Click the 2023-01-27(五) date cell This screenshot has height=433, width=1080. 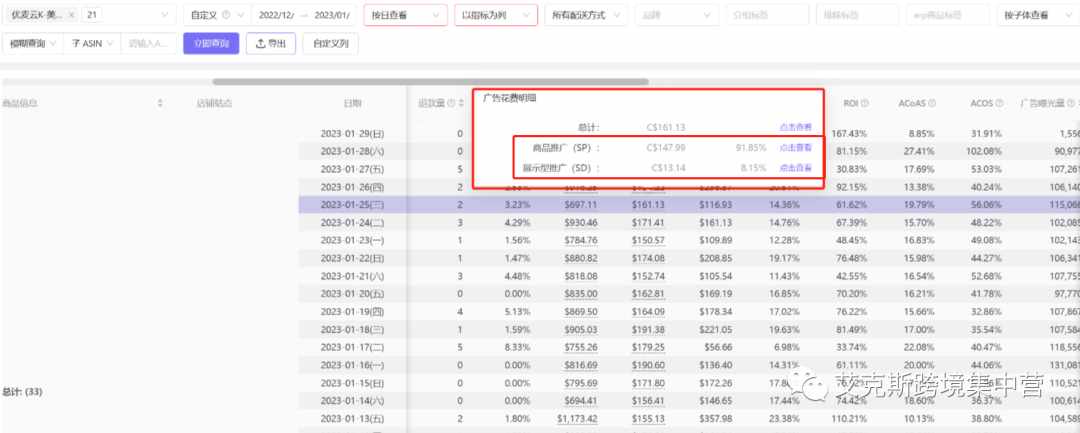[352, 169]
